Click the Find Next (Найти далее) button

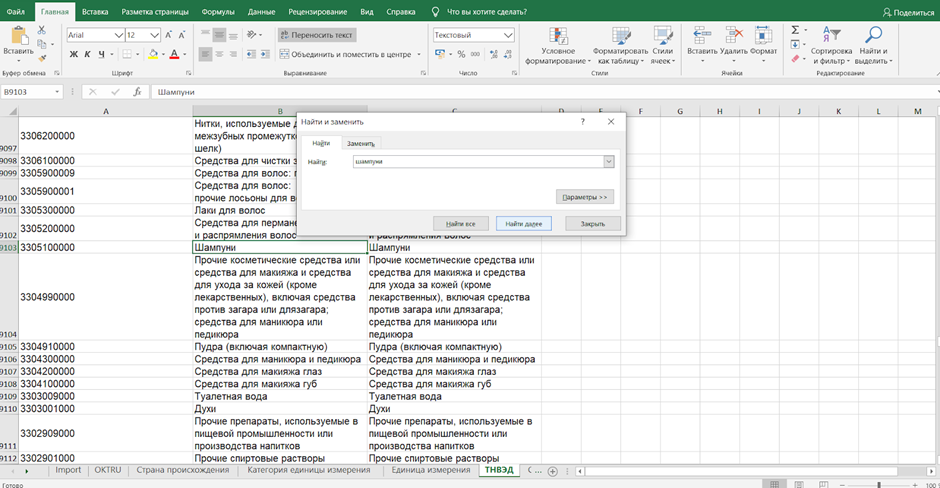tap(523, 223)
